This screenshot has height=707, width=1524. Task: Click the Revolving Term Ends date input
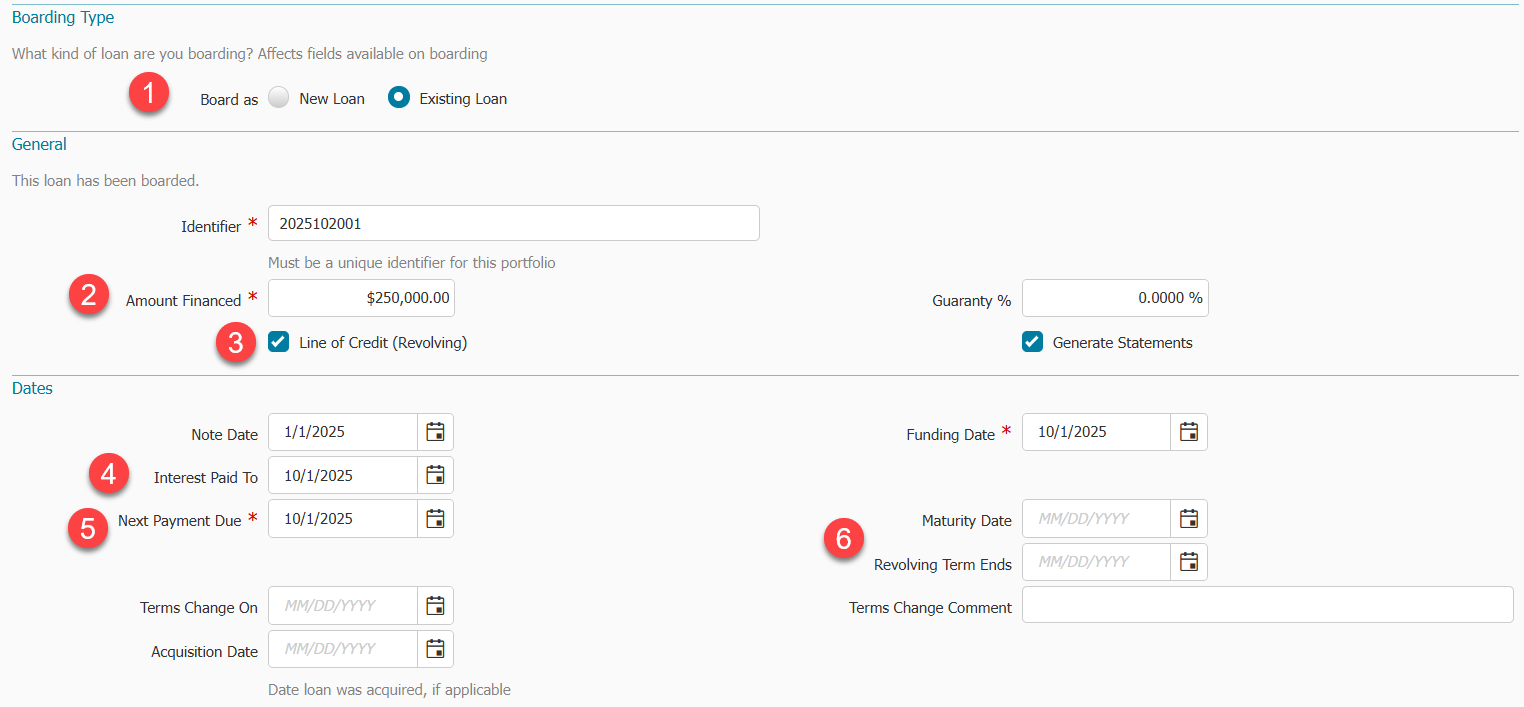coord(1096,562)
